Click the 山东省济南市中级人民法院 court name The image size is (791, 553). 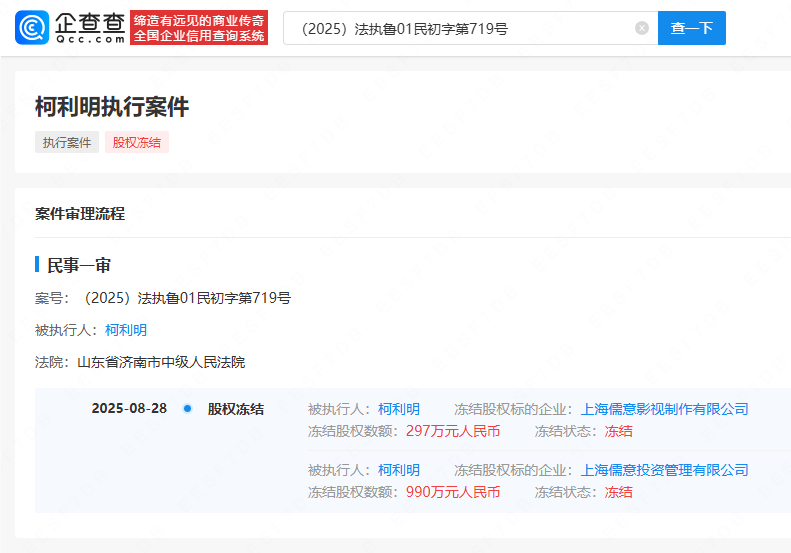(161, 362)
